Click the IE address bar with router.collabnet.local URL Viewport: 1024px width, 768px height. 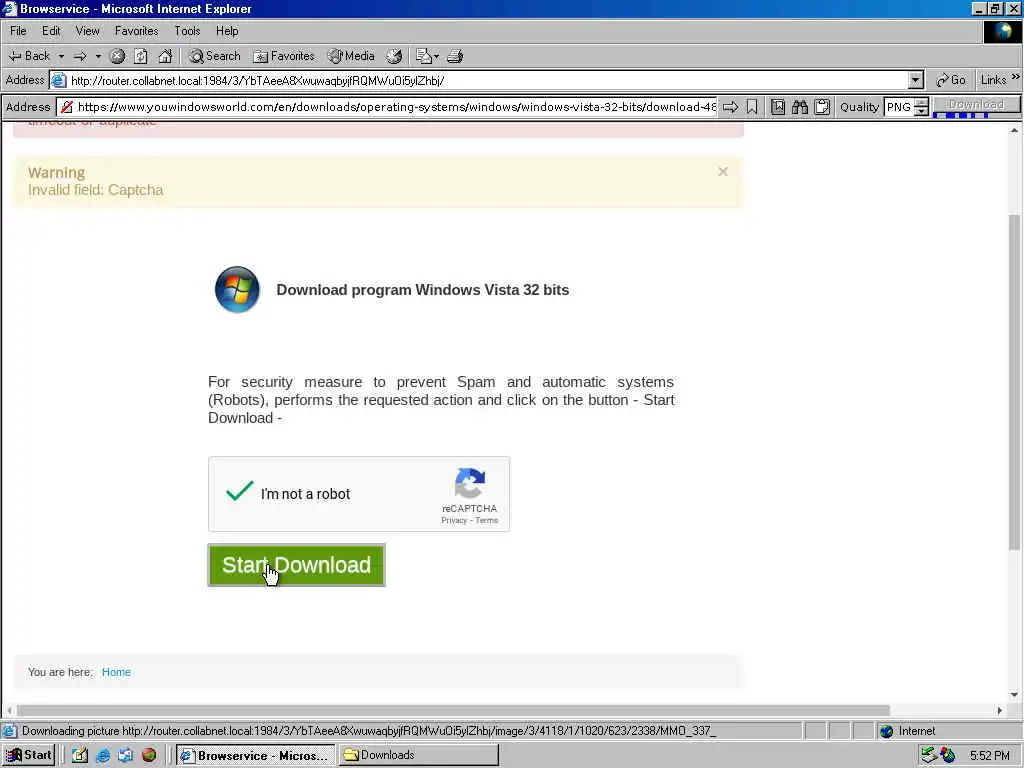(487, 80)
